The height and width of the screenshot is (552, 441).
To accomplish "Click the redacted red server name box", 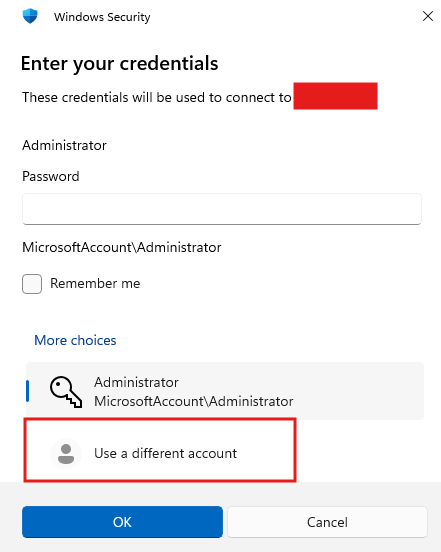I will 335,96.
